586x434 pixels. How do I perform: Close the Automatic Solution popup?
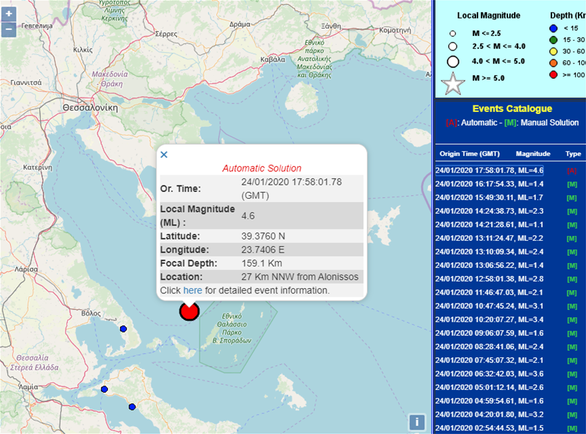(x=164, y=154)
